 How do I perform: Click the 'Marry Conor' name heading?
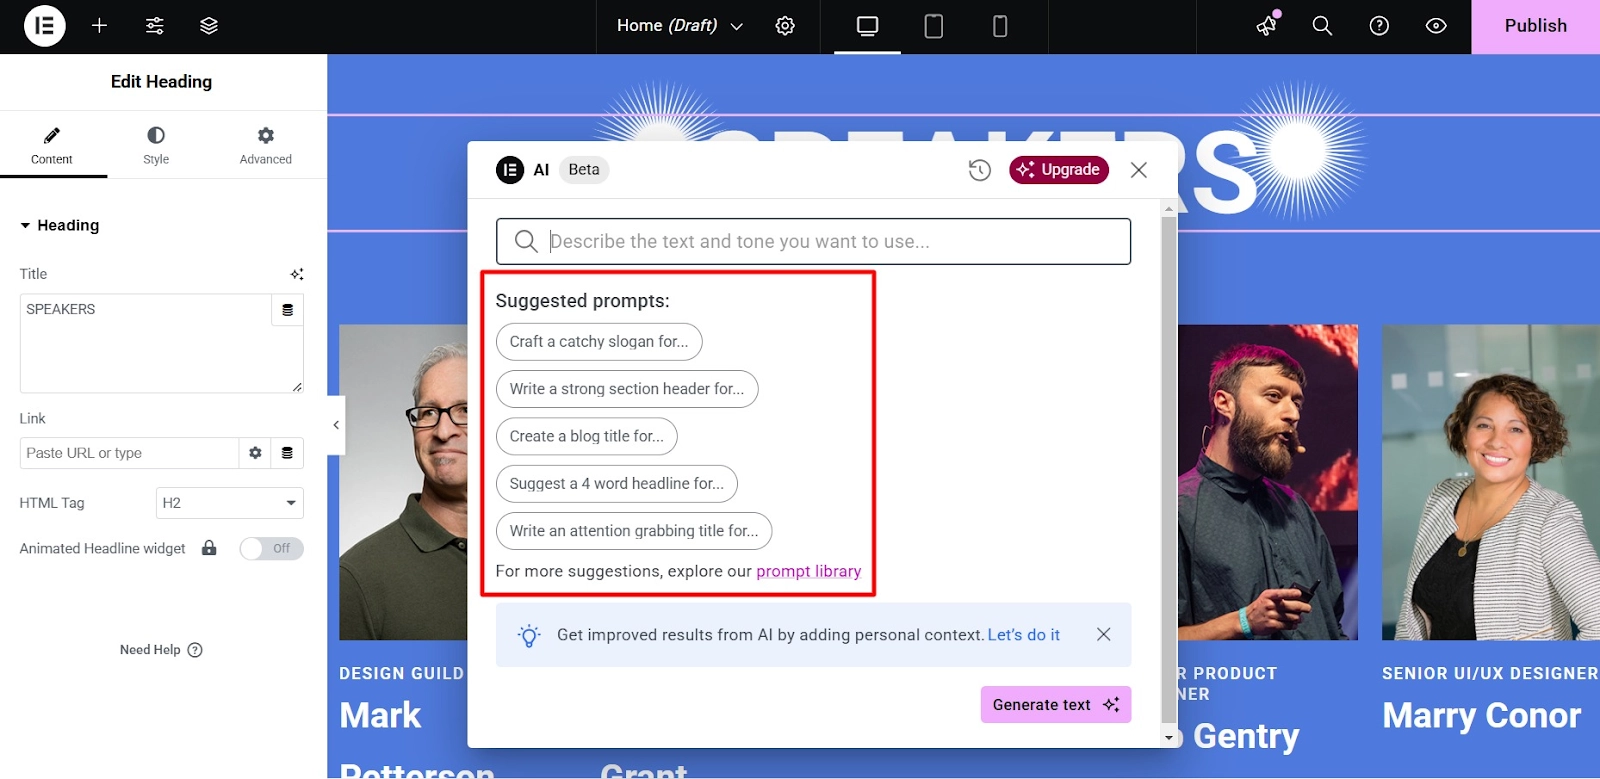click(1481, 716)
